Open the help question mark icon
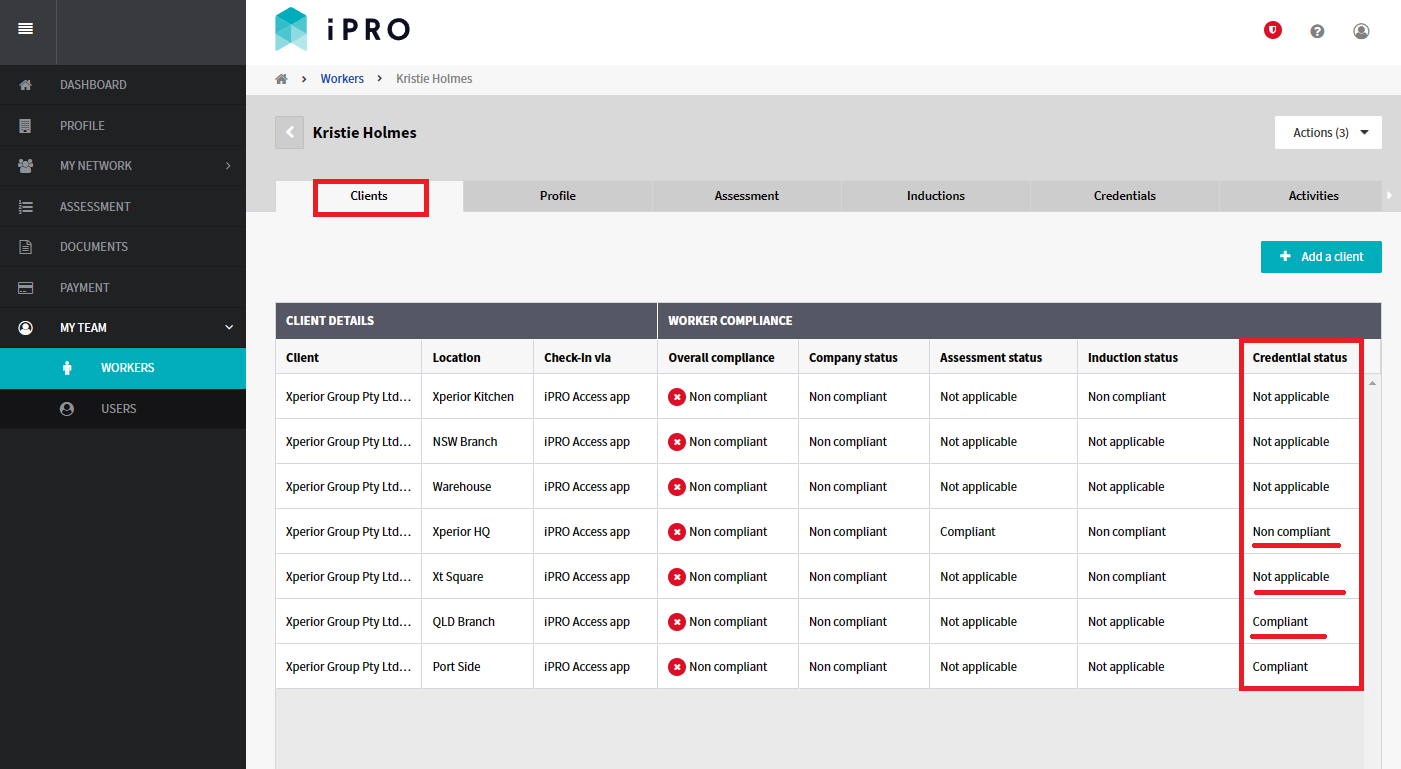The height and width of the screenshot is (769, 1401). coord(1317,31)
